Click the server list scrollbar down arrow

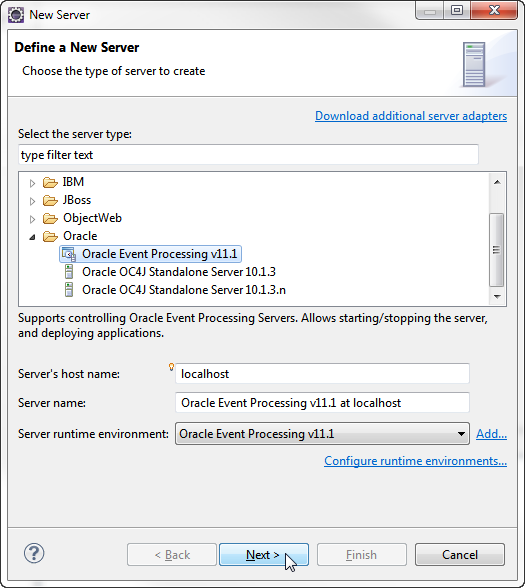point(497,297)
